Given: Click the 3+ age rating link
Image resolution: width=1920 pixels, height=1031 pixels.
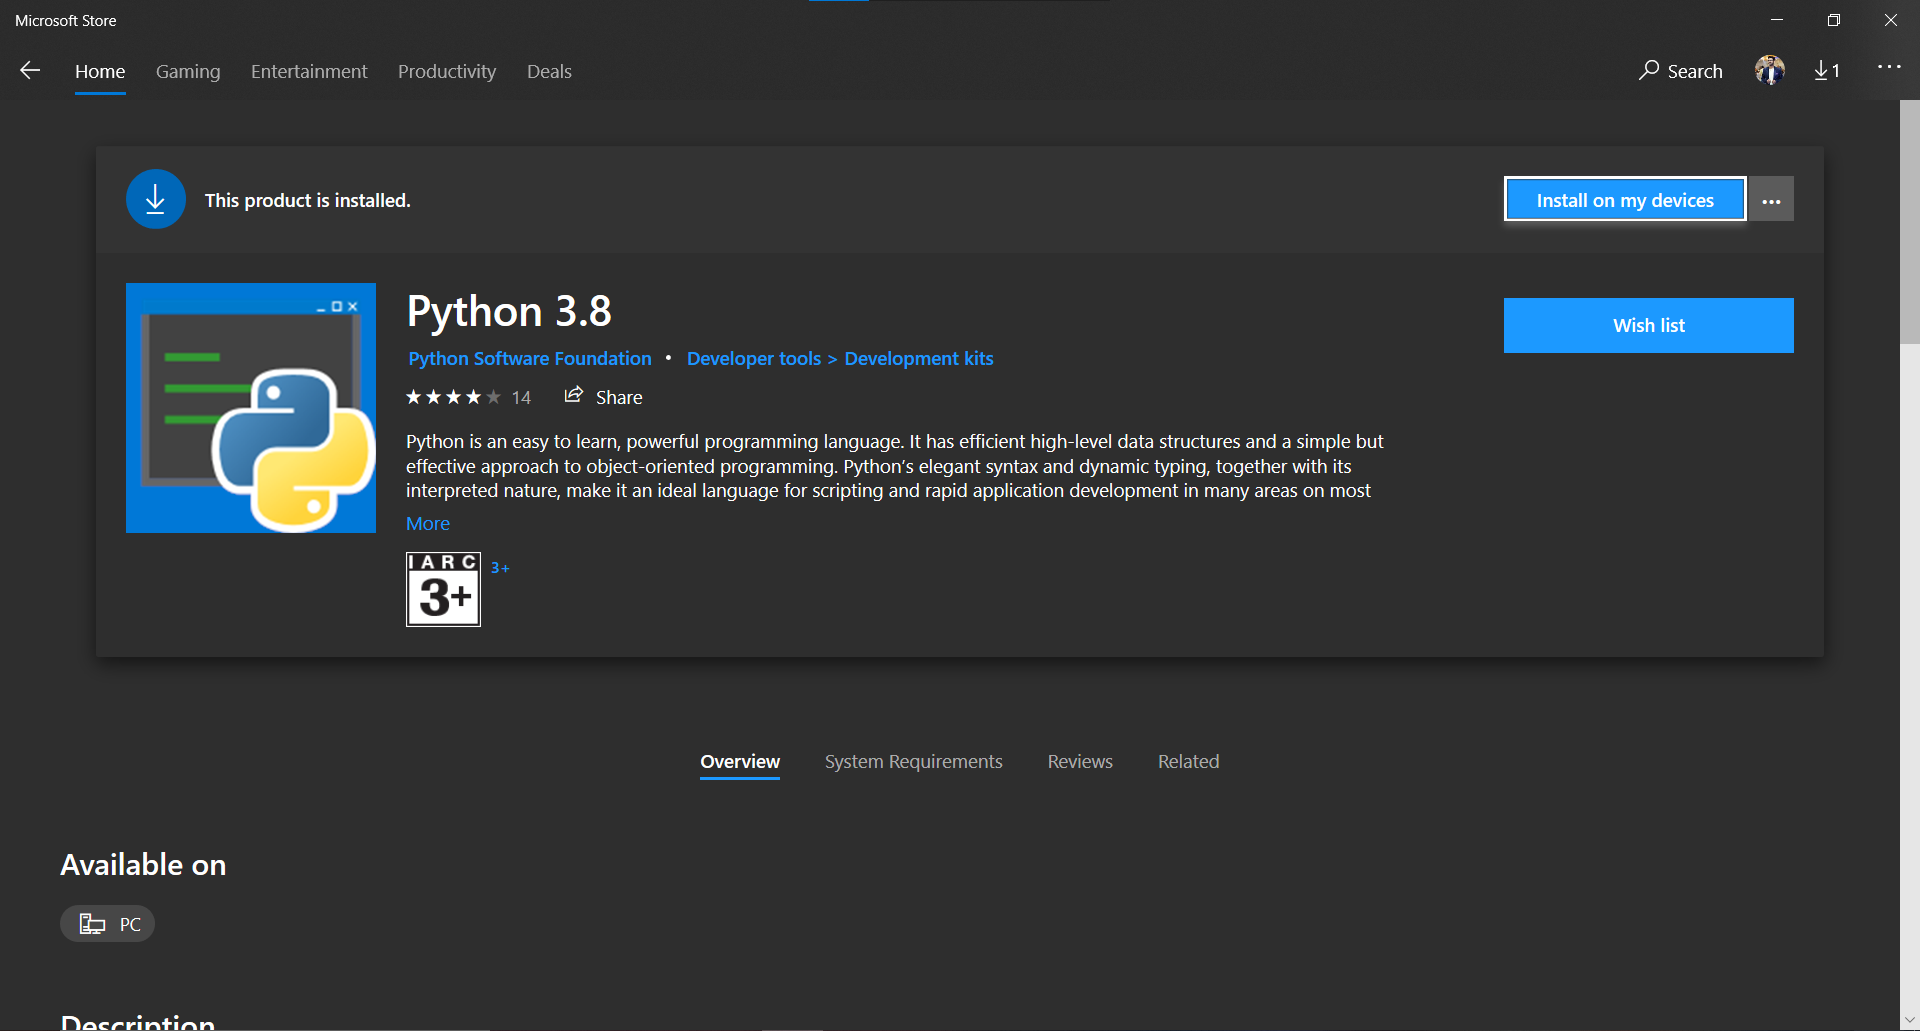Looking at the screenshot, I should click(x=500, y=568).
